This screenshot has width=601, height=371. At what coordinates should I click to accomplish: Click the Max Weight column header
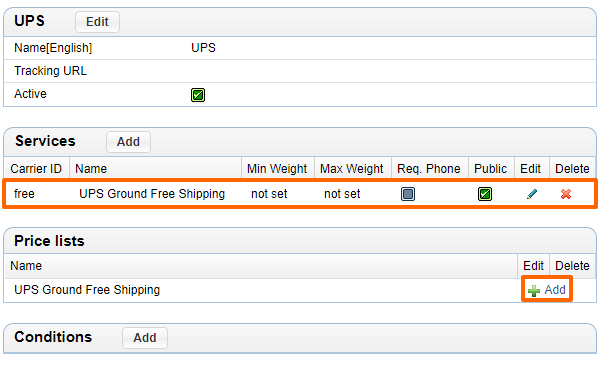(352, 169)
